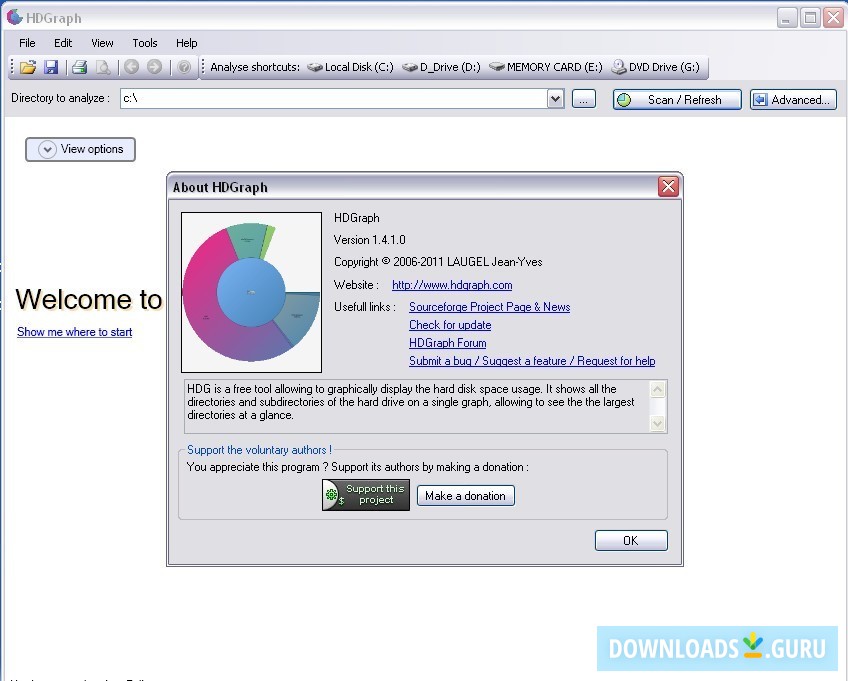
Task: Expand the Directory to analyze dropdown arrow
Action: [x=555, y=99]
